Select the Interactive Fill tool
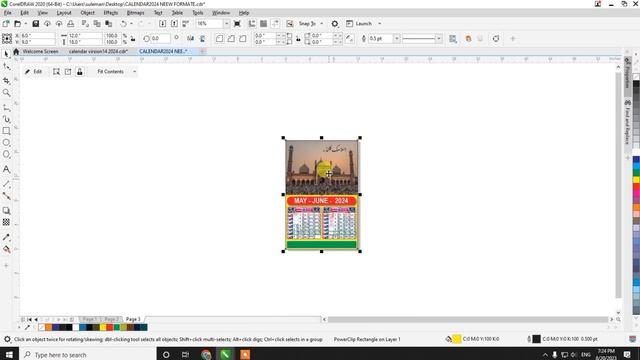 [6, 249]
